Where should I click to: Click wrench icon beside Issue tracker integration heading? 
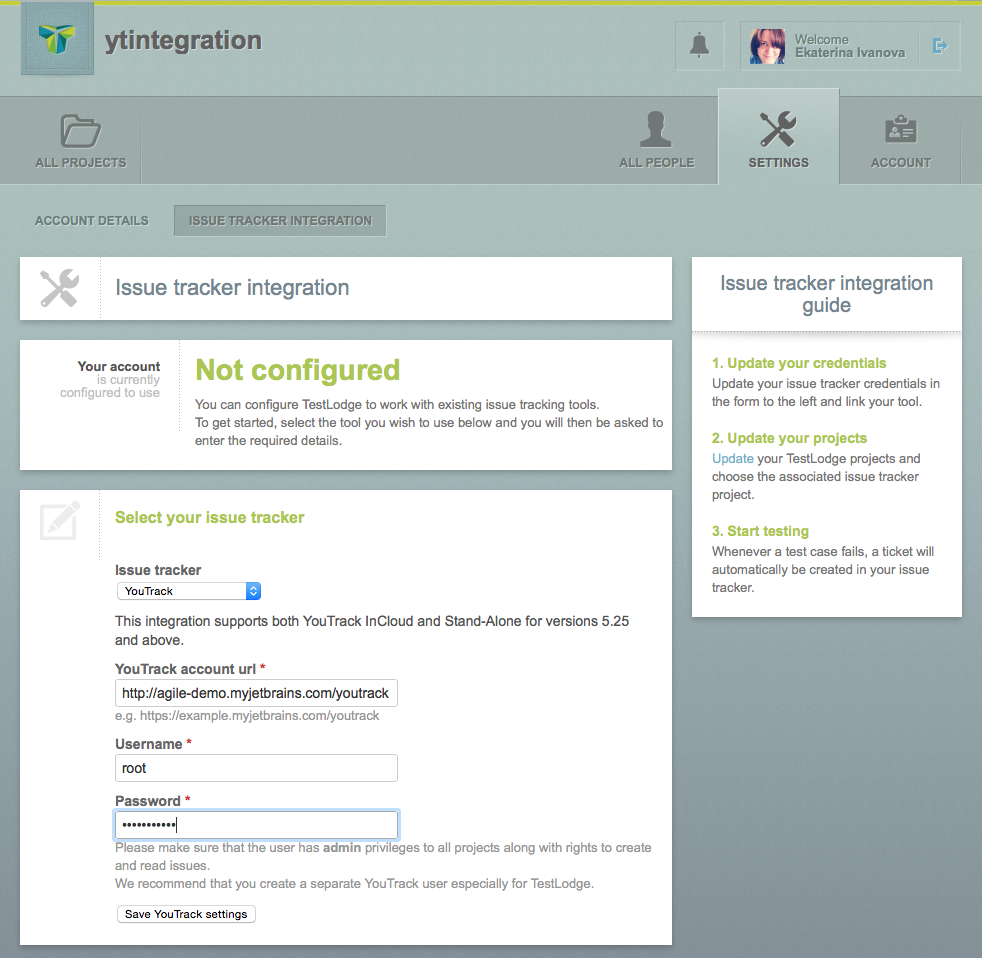click(x=59, y=288)
